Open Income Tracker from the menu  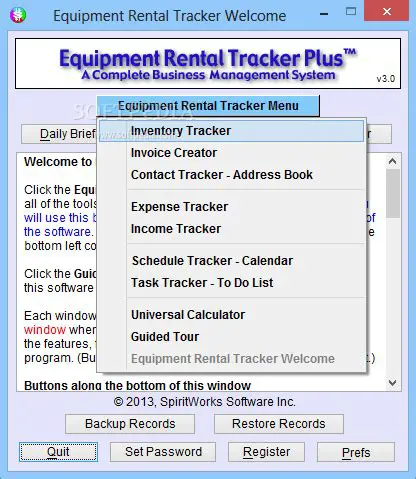(x=231, y=229)
